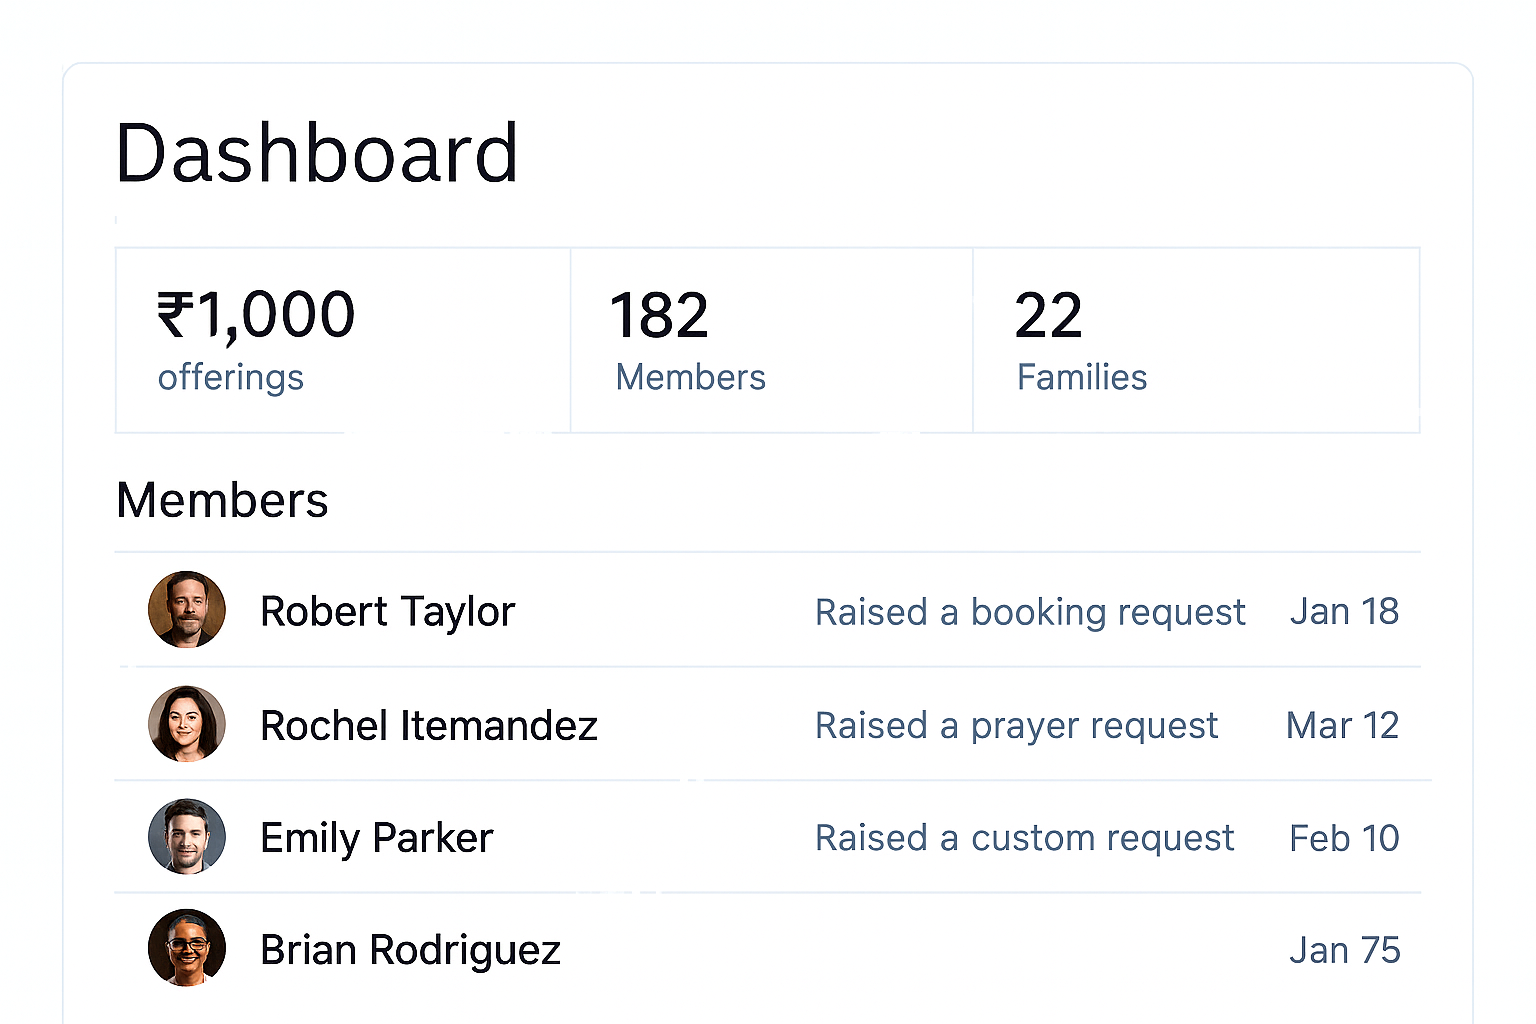Open 'Raised a prayer request' activity
Screen dimensions: 1536x1024
(x=1016, y=726)
